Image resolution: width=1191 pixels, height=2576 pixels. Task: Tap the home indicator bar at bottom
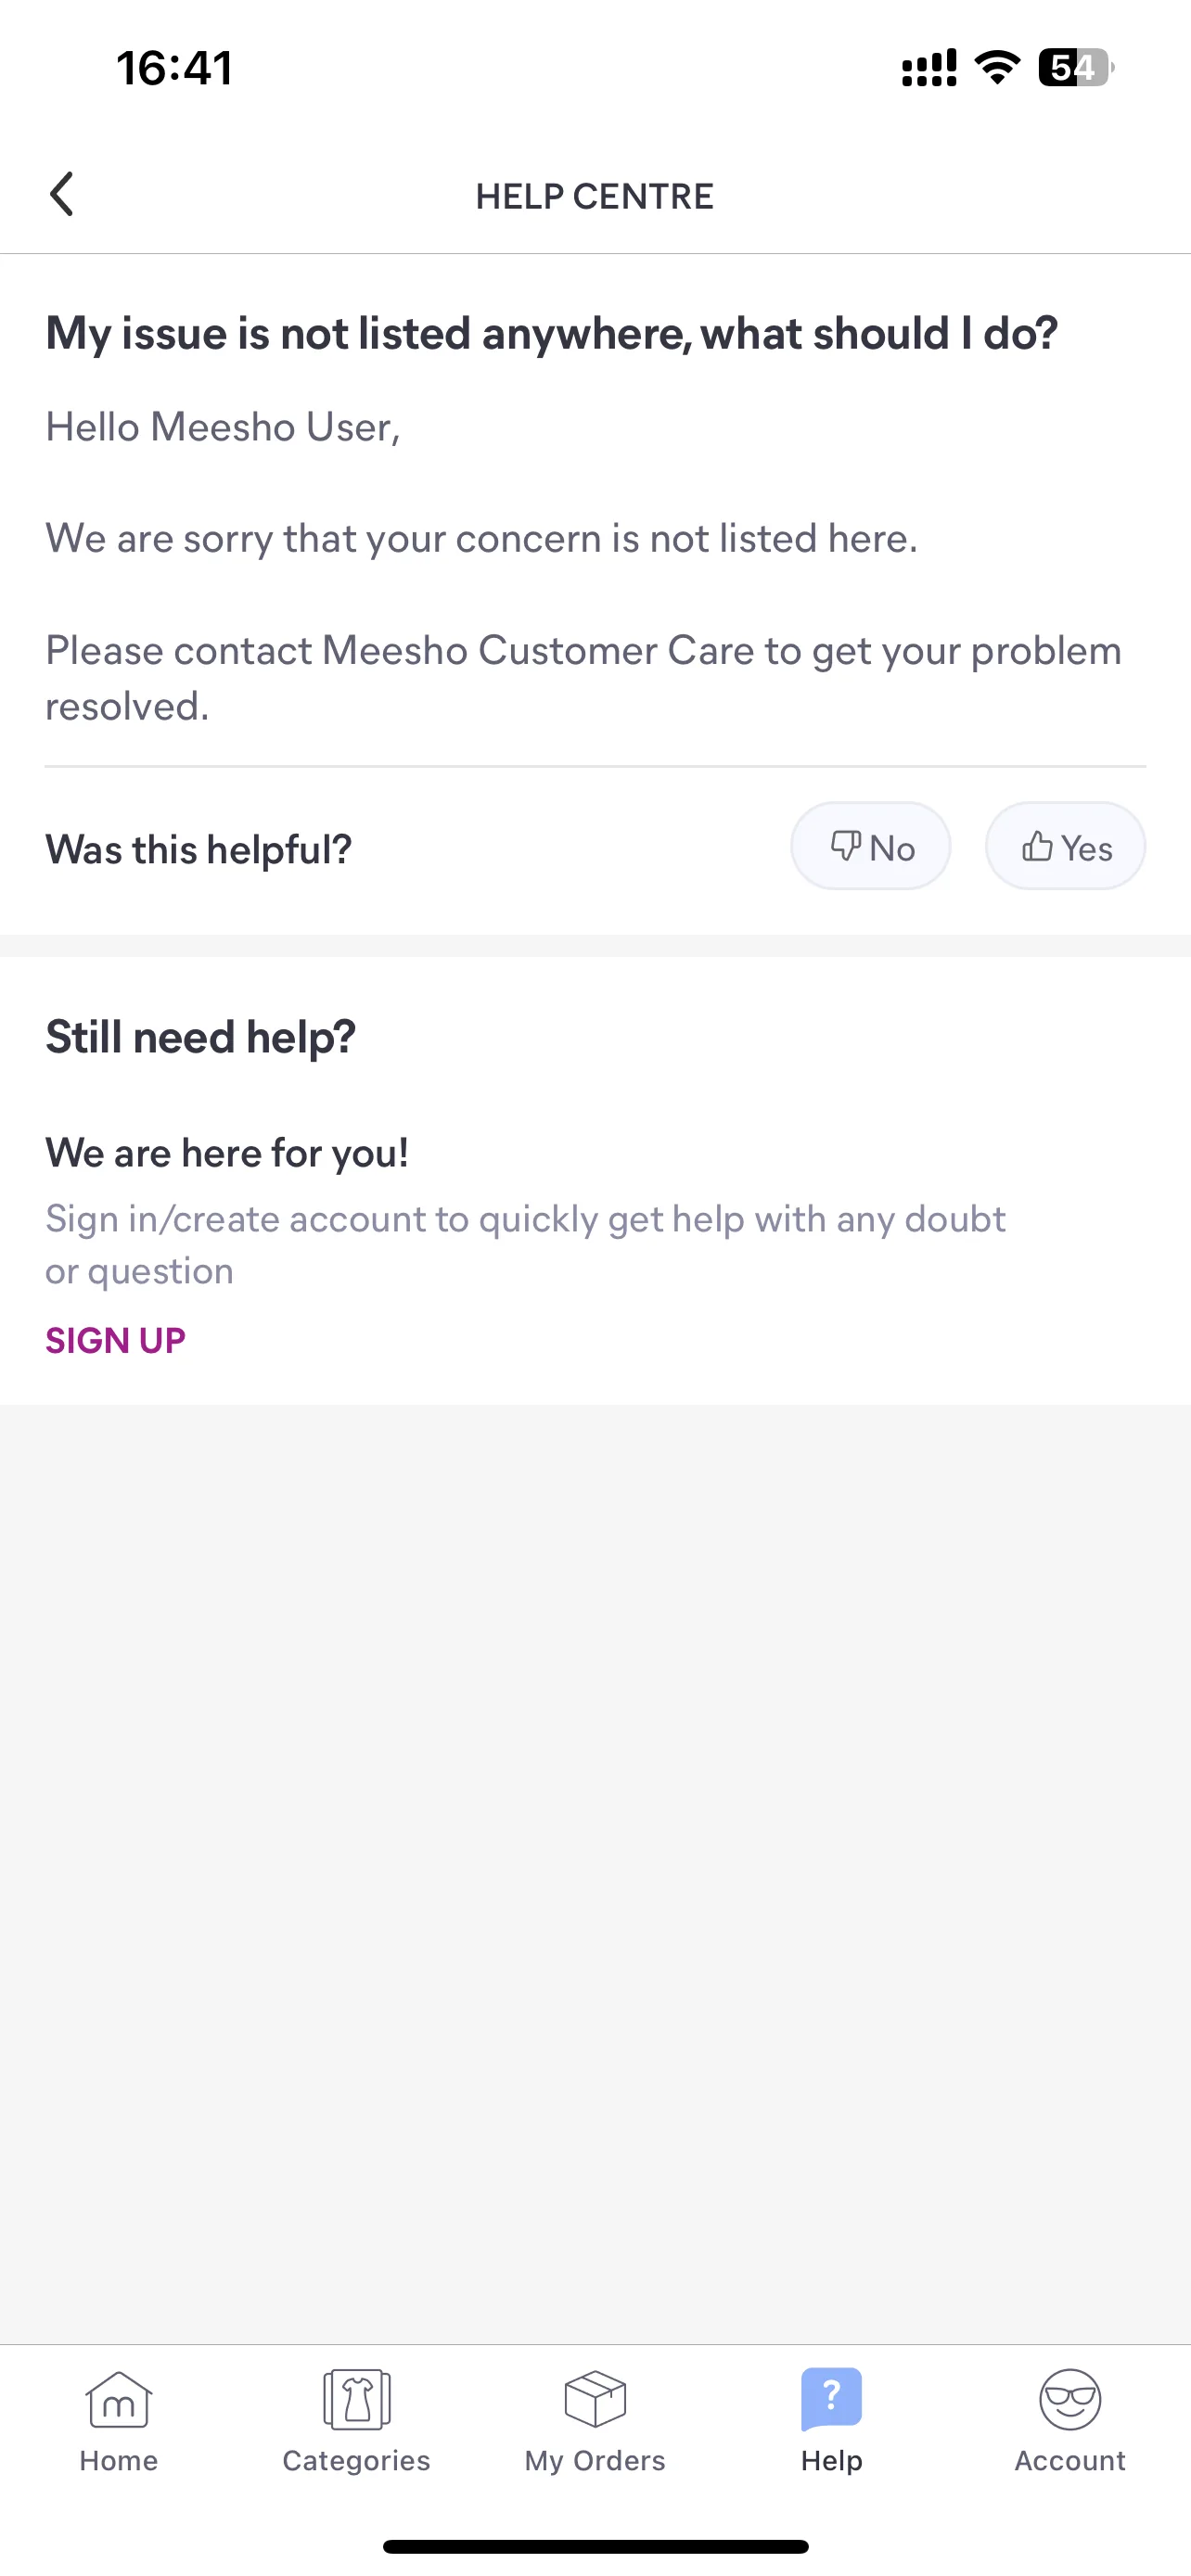pyautogui.click(x=595, y=2546)
